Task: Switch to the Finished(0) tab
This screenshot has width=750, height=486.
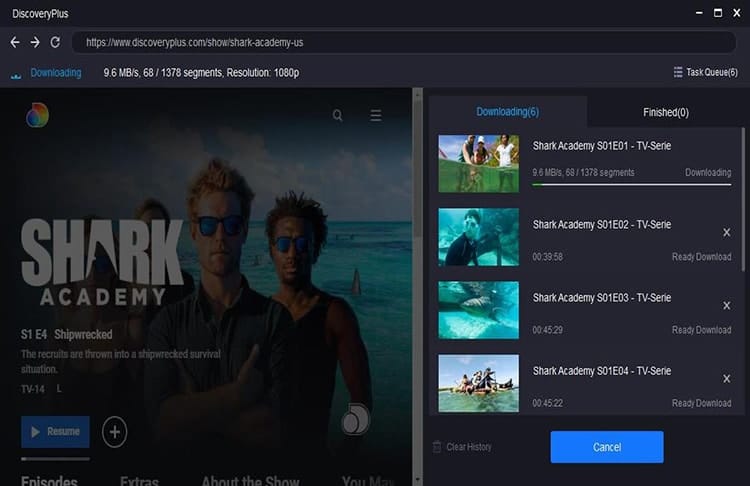Action: (665, 112)
